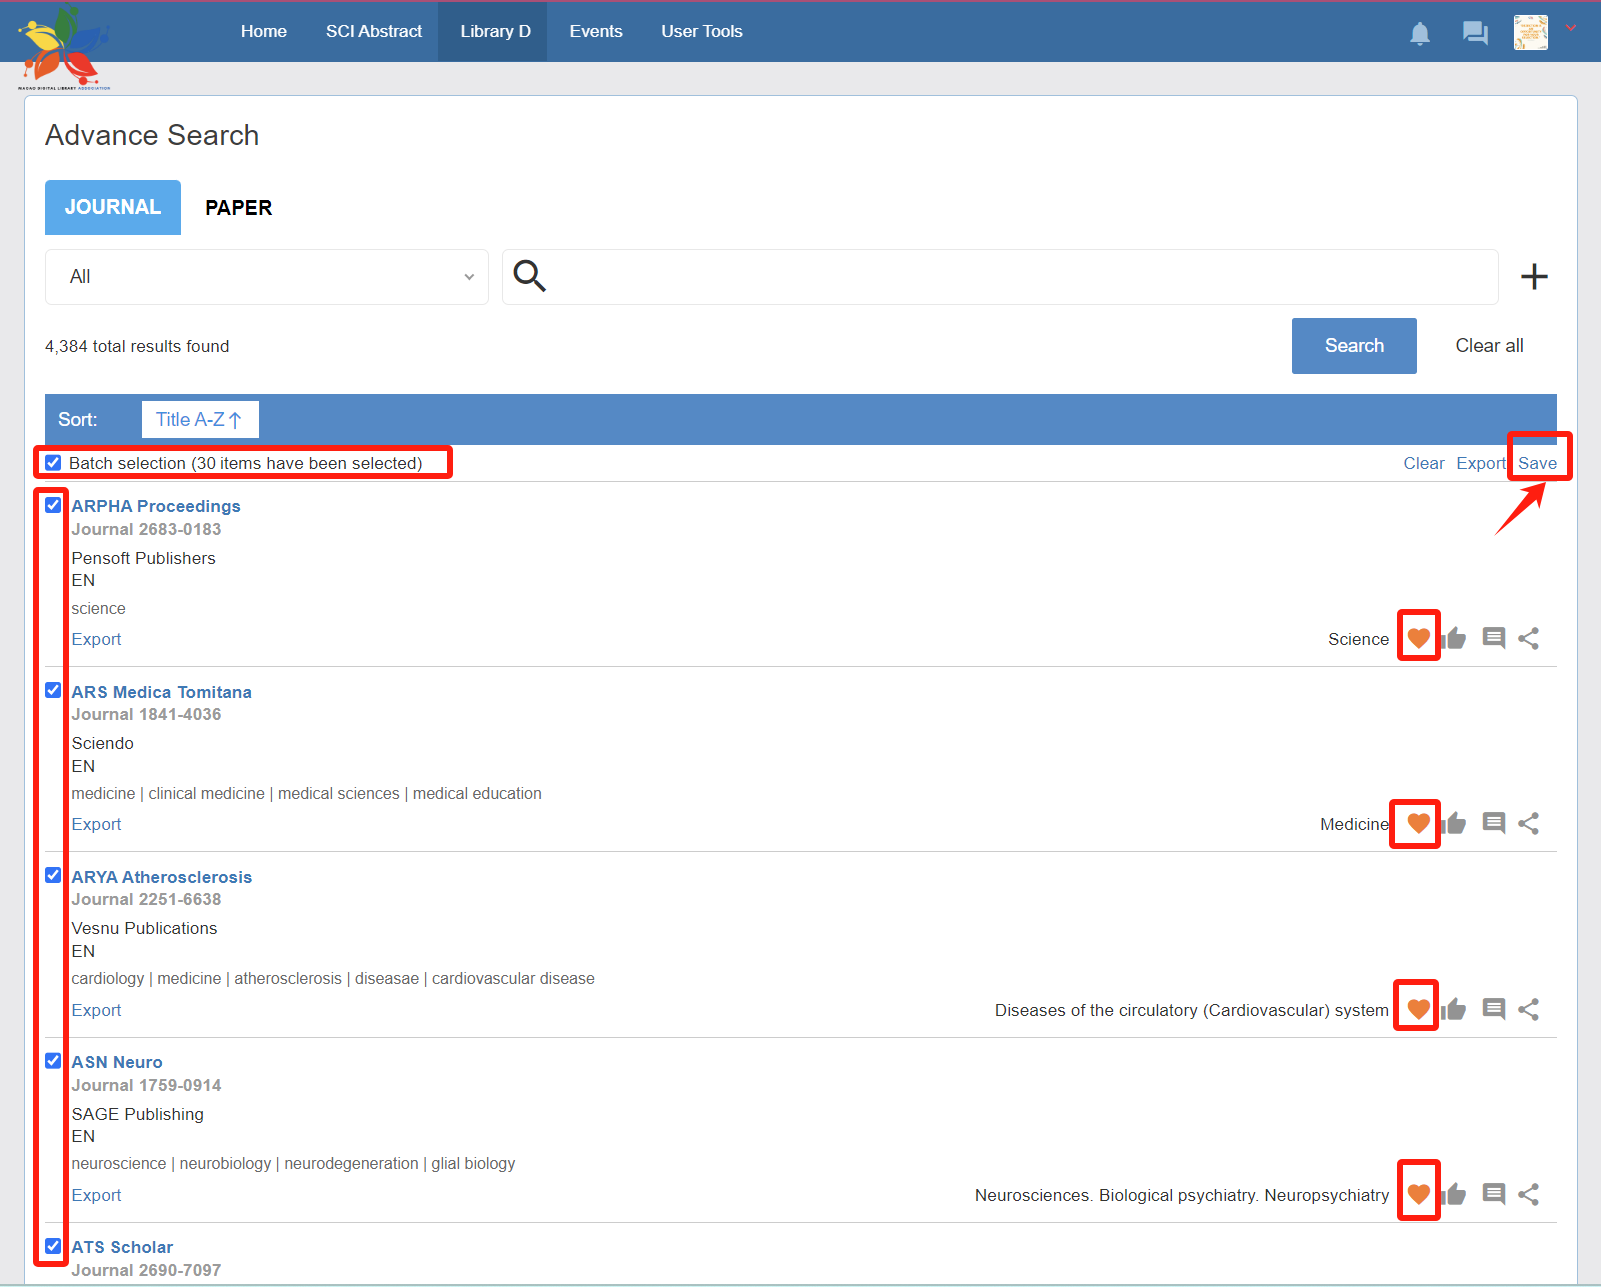Open the SCI Abstract menu
Viewport: 1601px width, 1287px height.
[374, 32]
